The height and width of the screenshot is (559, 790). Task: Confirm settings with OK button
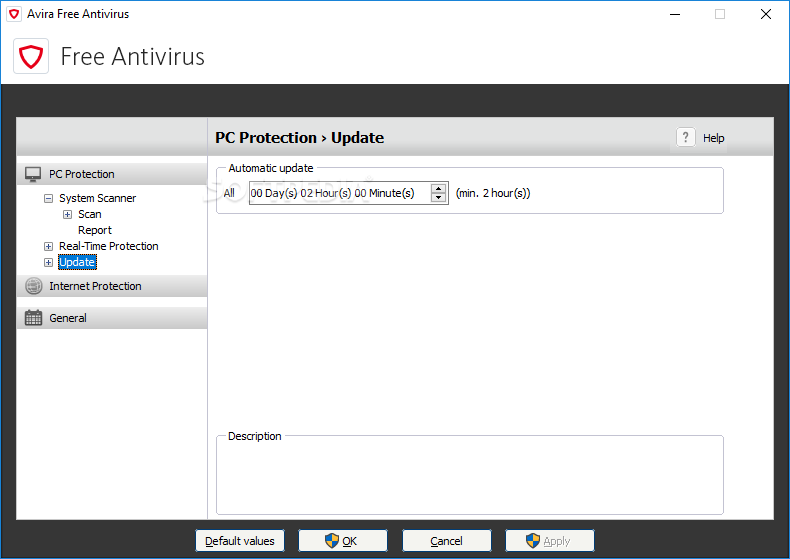click(x=343, y=541)
